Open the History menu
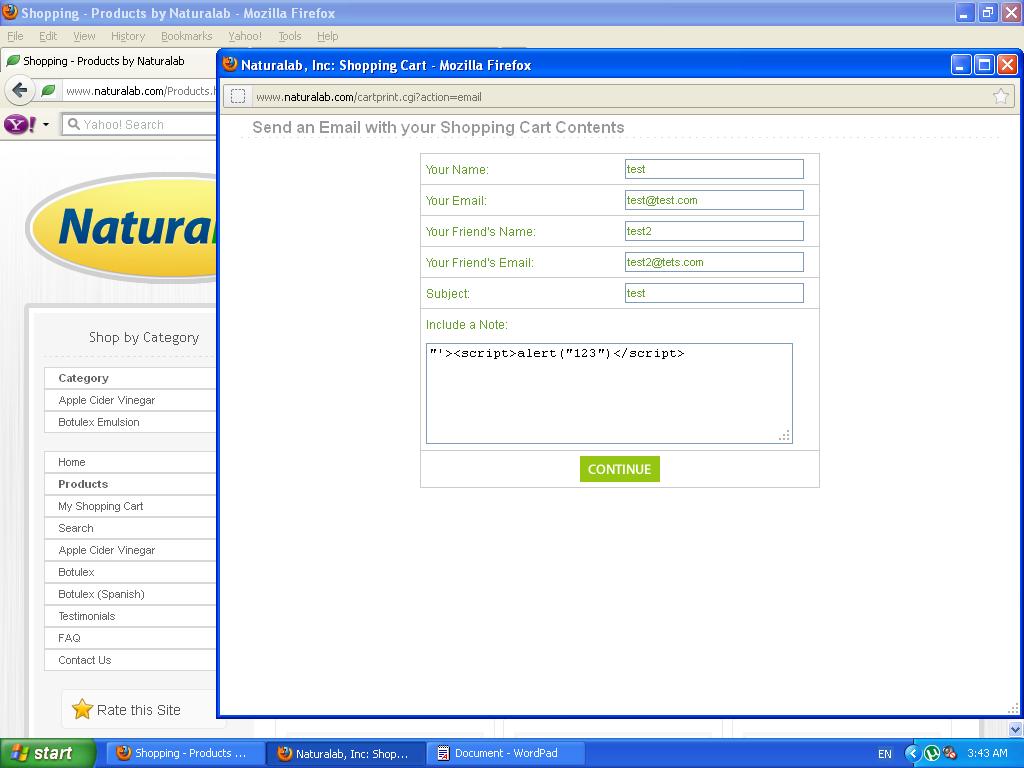Image resolution: width=1024 pixels, height=768 pixels. pos(128,36)
